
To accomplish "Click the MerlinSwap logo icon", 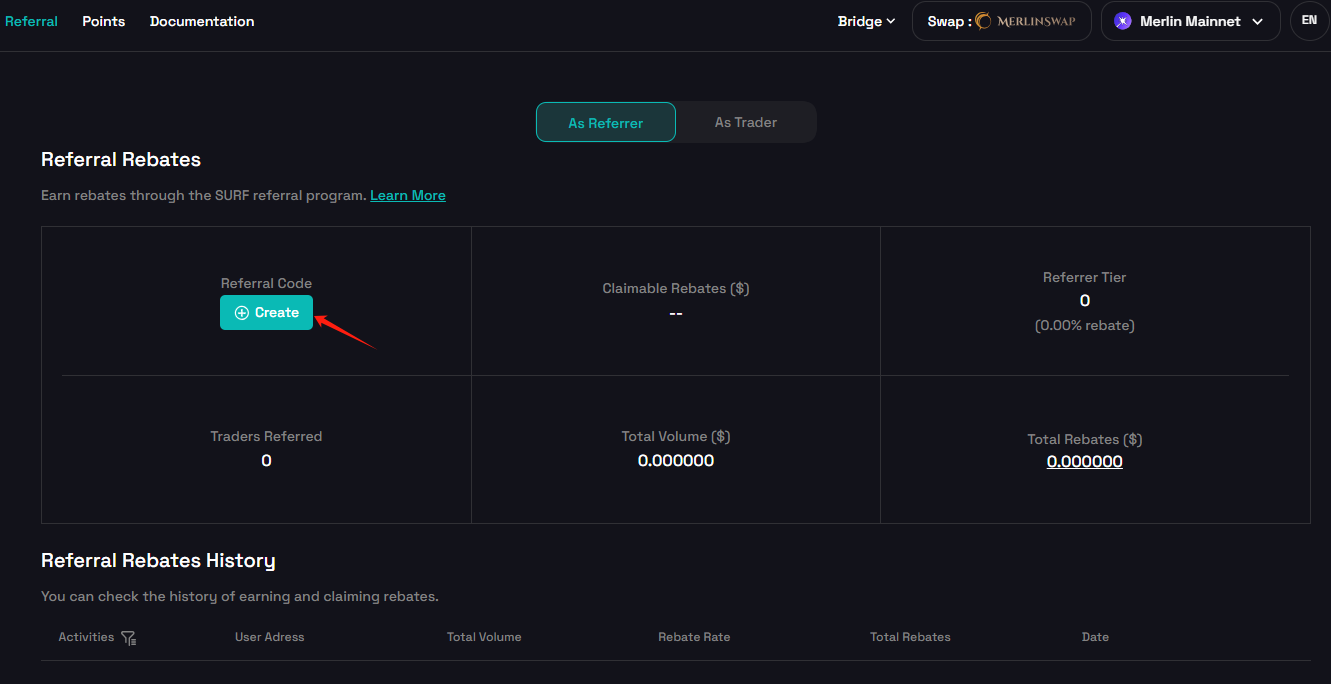I will [x=984, y=21].
